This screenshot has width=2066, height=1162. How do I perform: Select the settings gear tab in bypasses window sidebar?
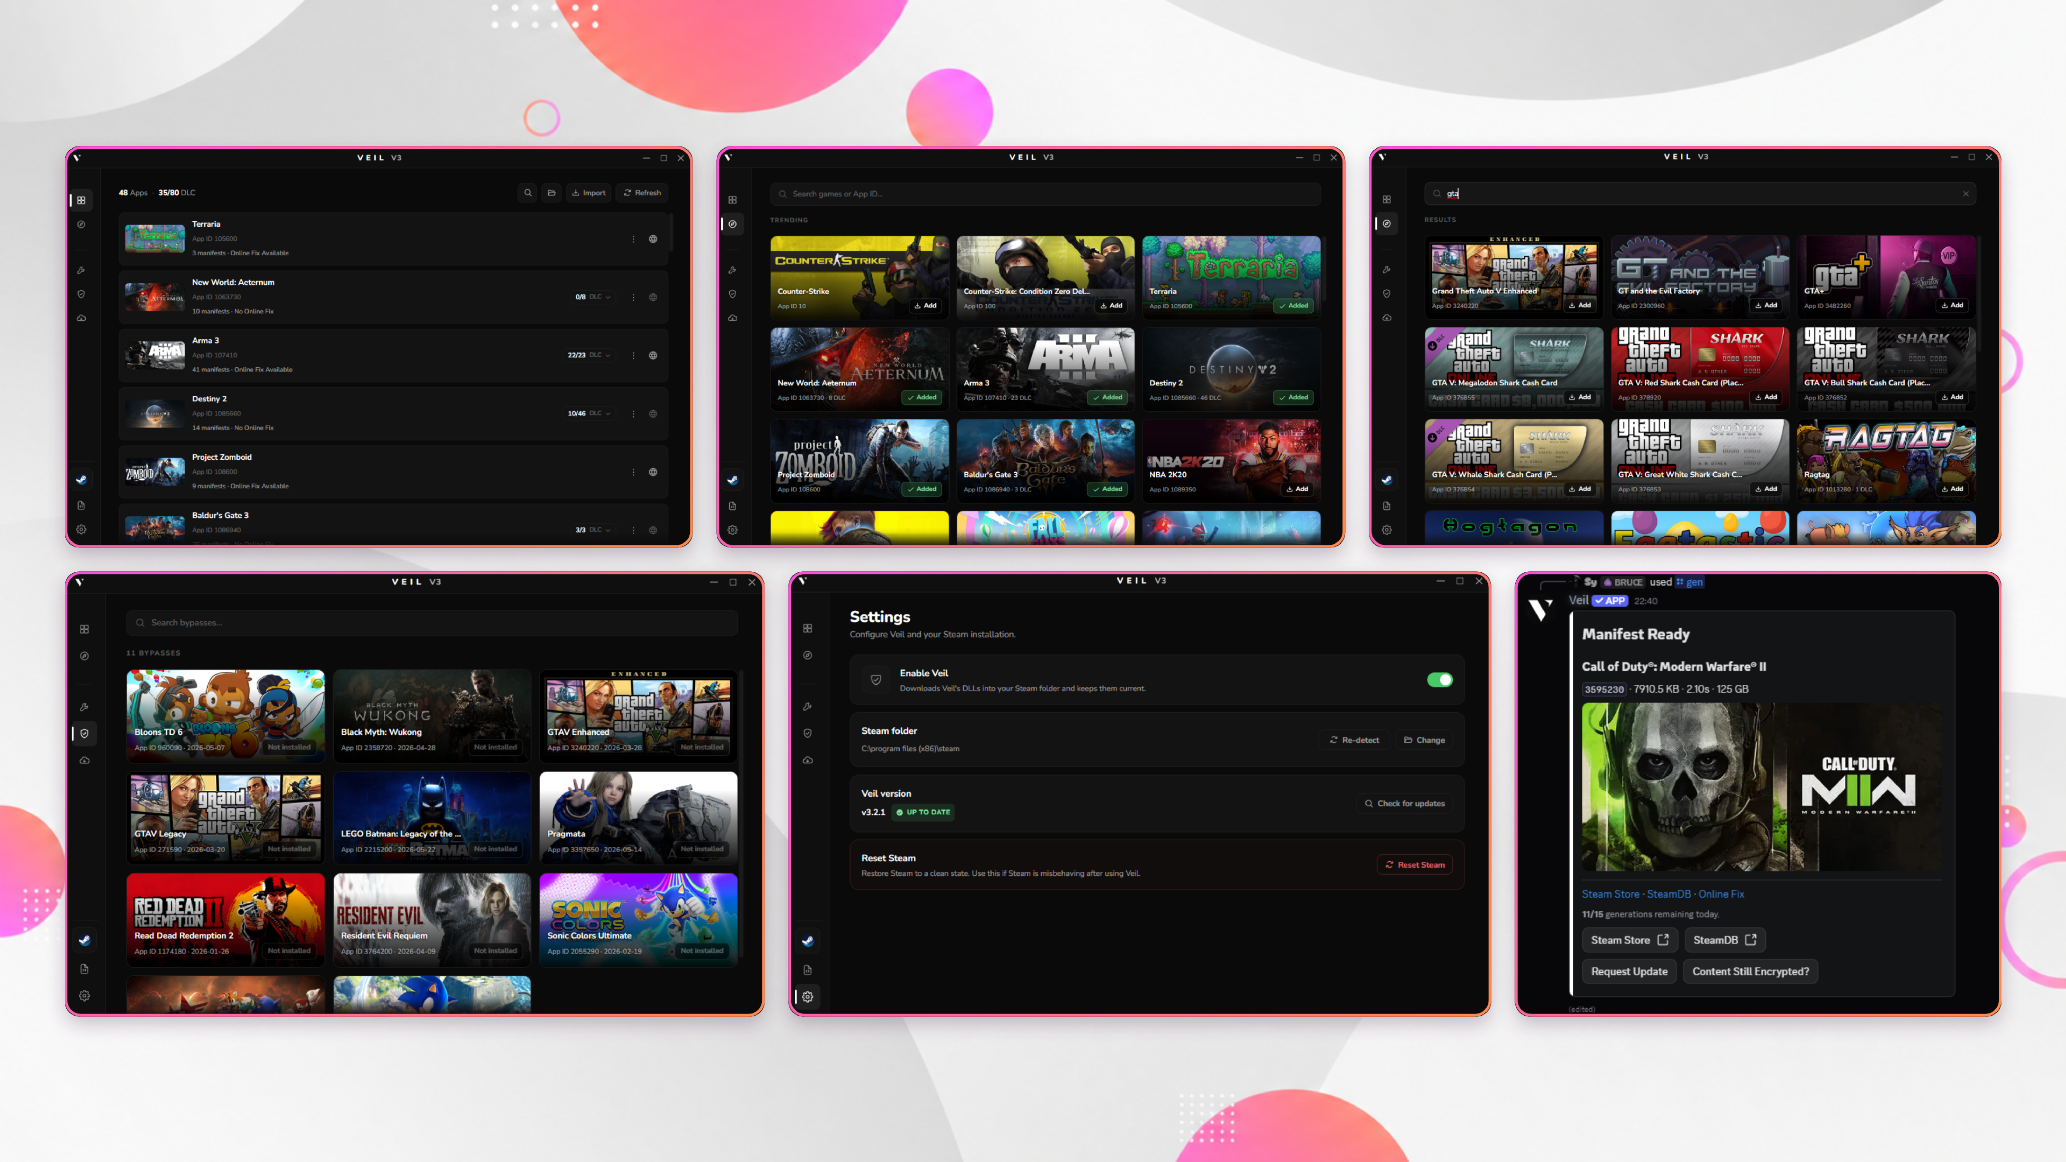pos(85,996)
